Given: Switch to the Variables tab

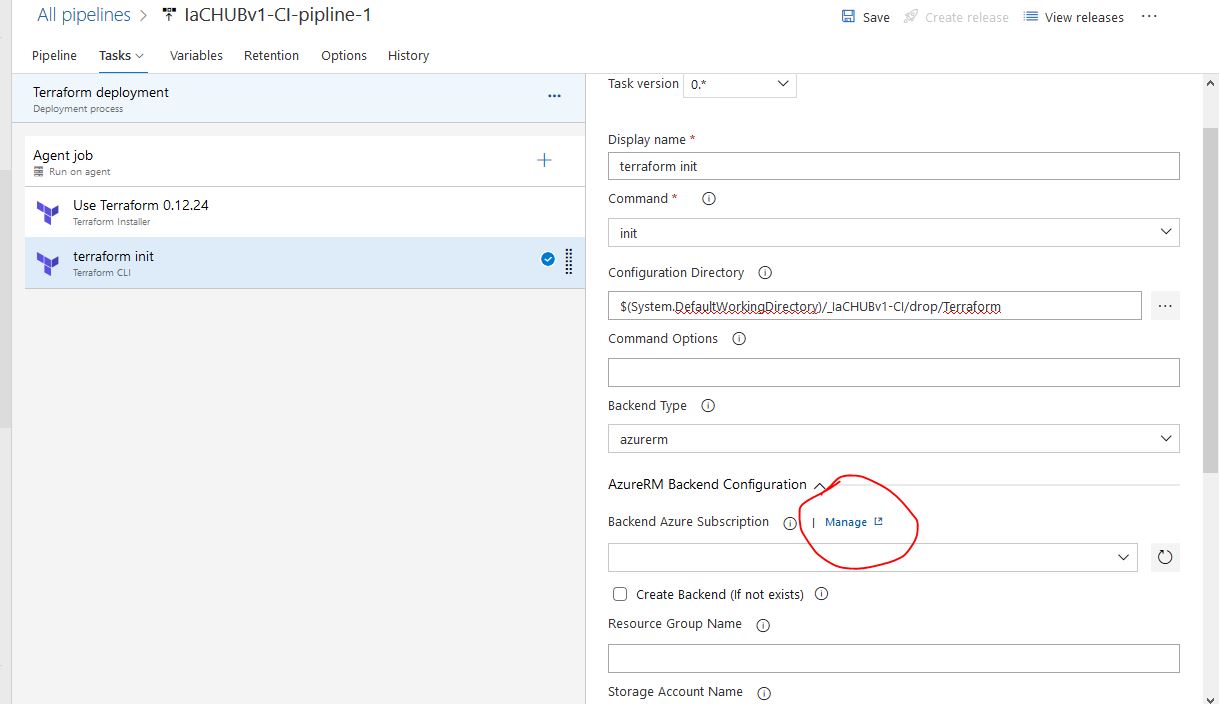Looking at the screenshot, I should (196, 56).
